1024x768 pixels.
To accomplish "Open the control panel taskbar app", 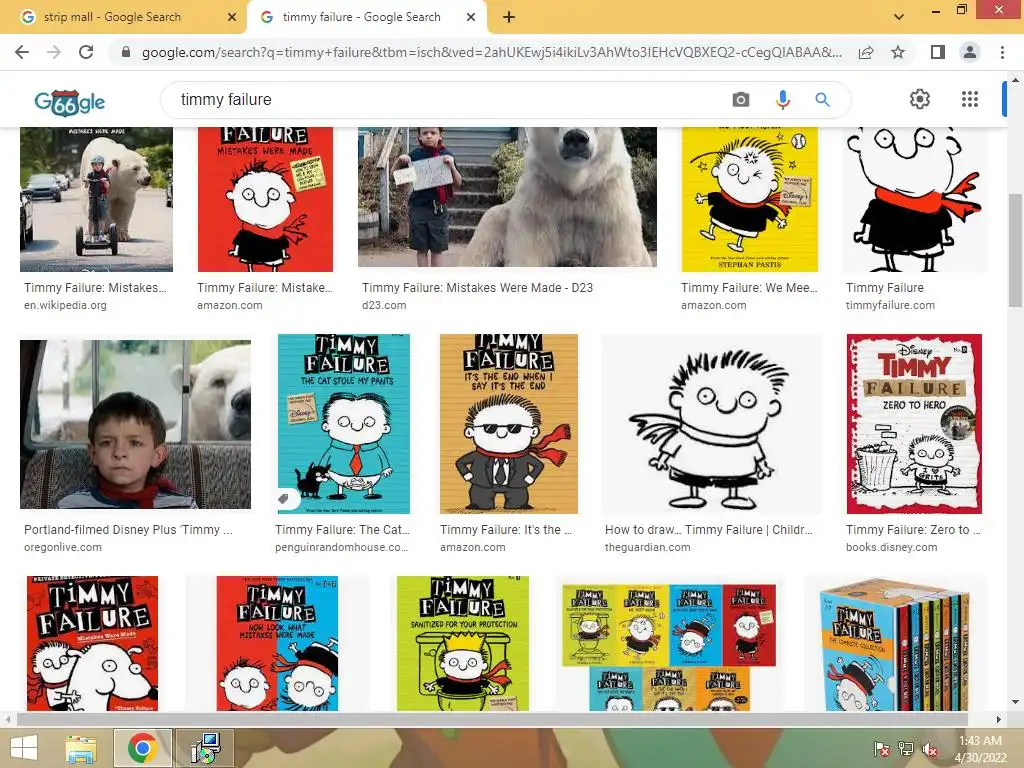I will [205, 748].
